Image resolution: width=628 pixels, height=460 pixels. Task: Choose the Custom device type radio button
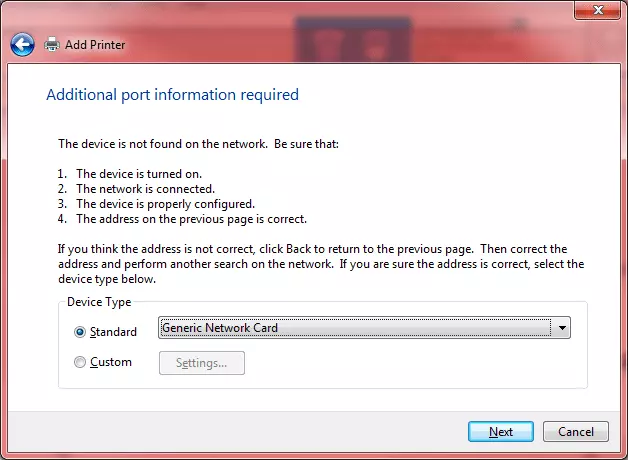[x=80, y=362]
